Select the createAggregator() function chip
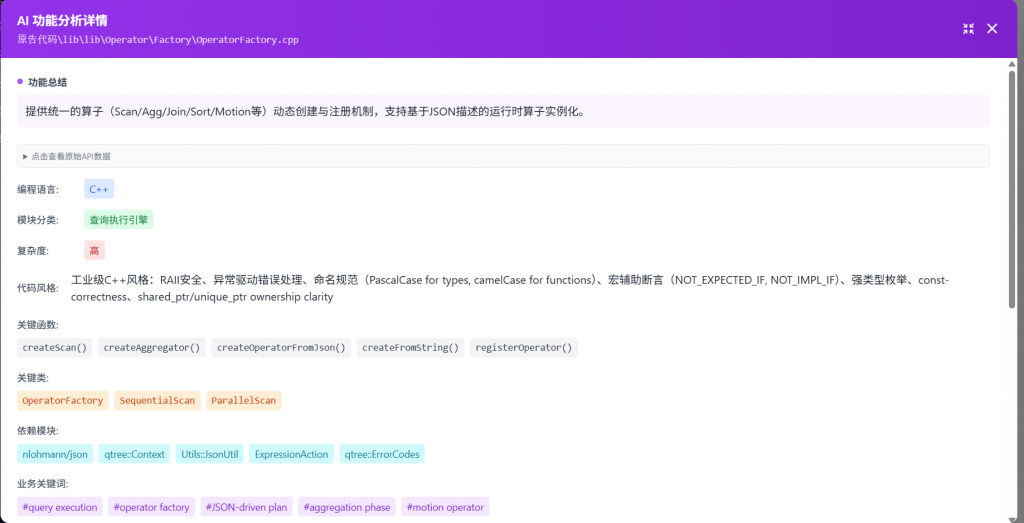Screen dimensions: 1024x523 (x=152, y=348)
